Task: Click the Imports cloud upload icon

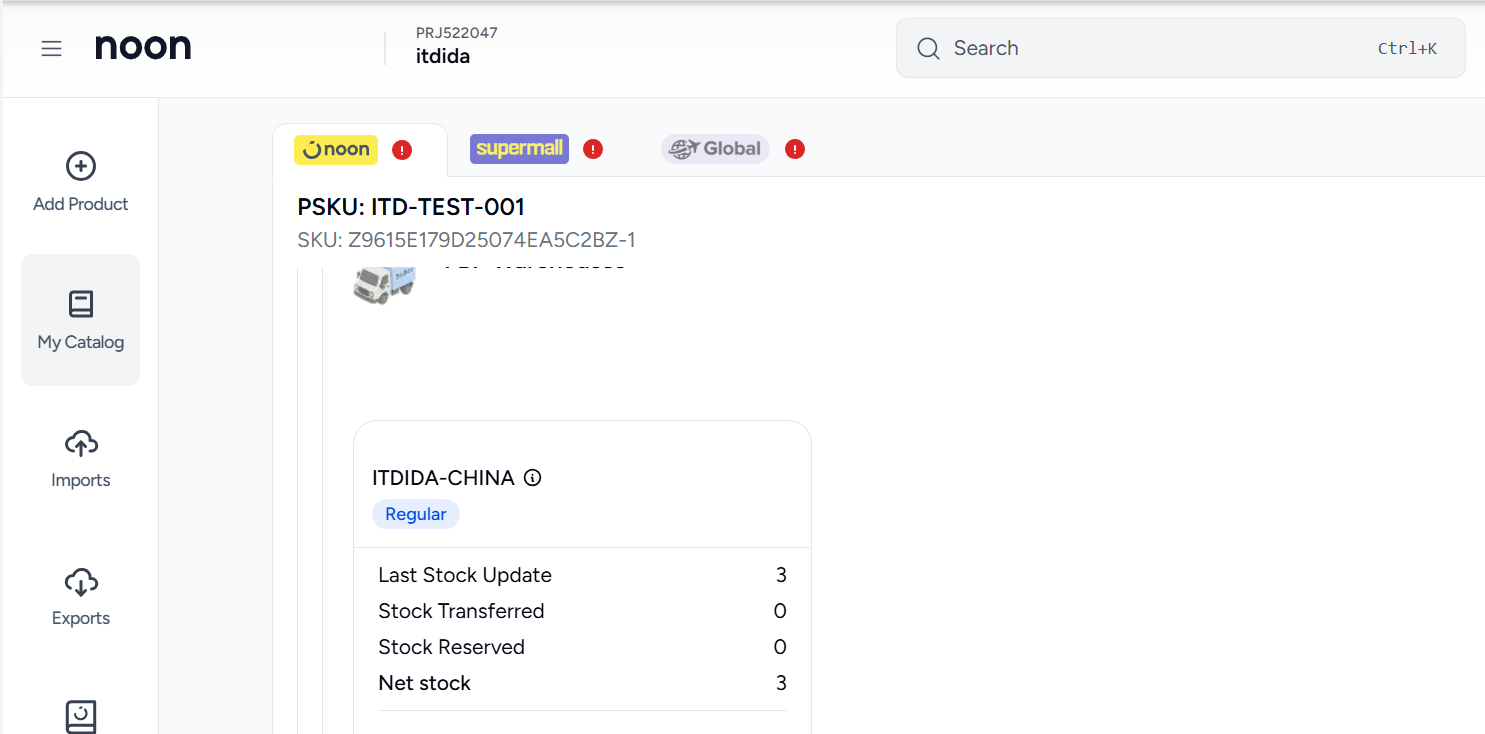Action: tap(80, 443)
